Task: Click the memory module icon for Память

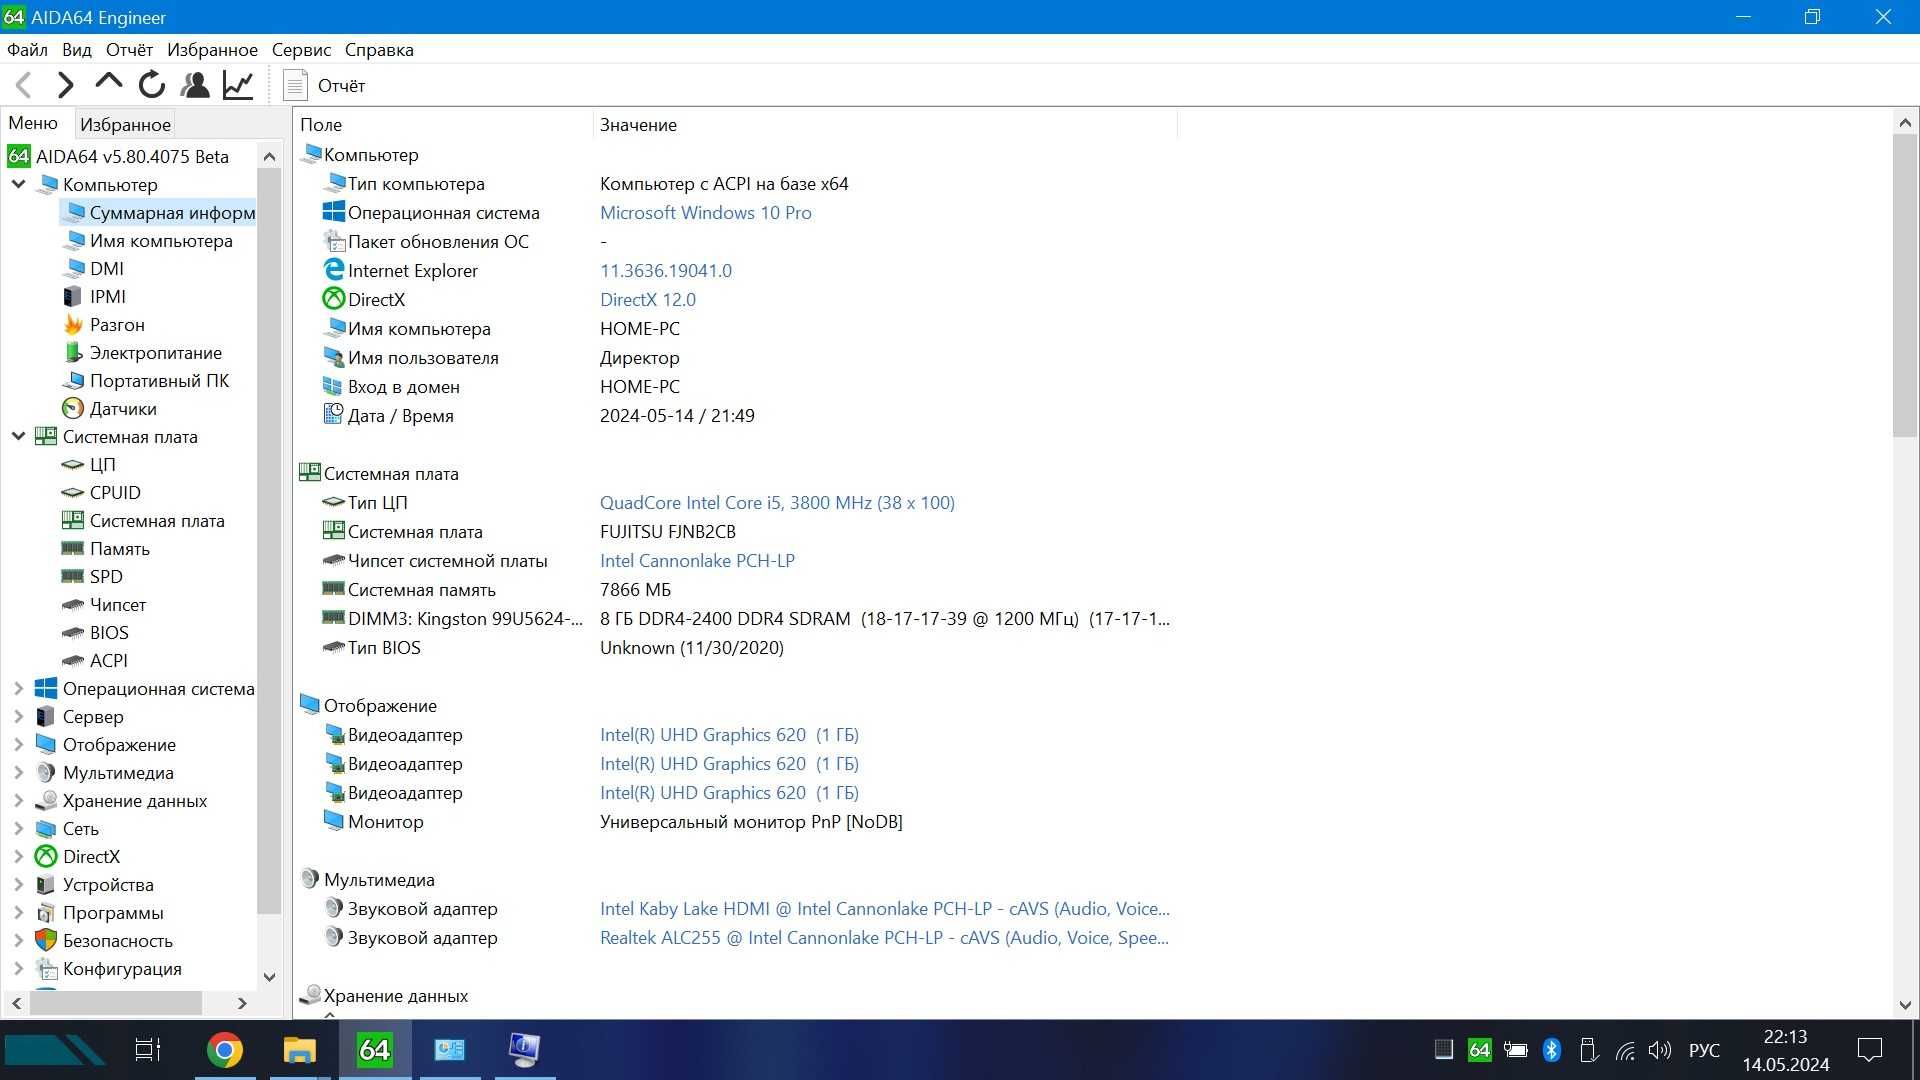Action: 73,549
